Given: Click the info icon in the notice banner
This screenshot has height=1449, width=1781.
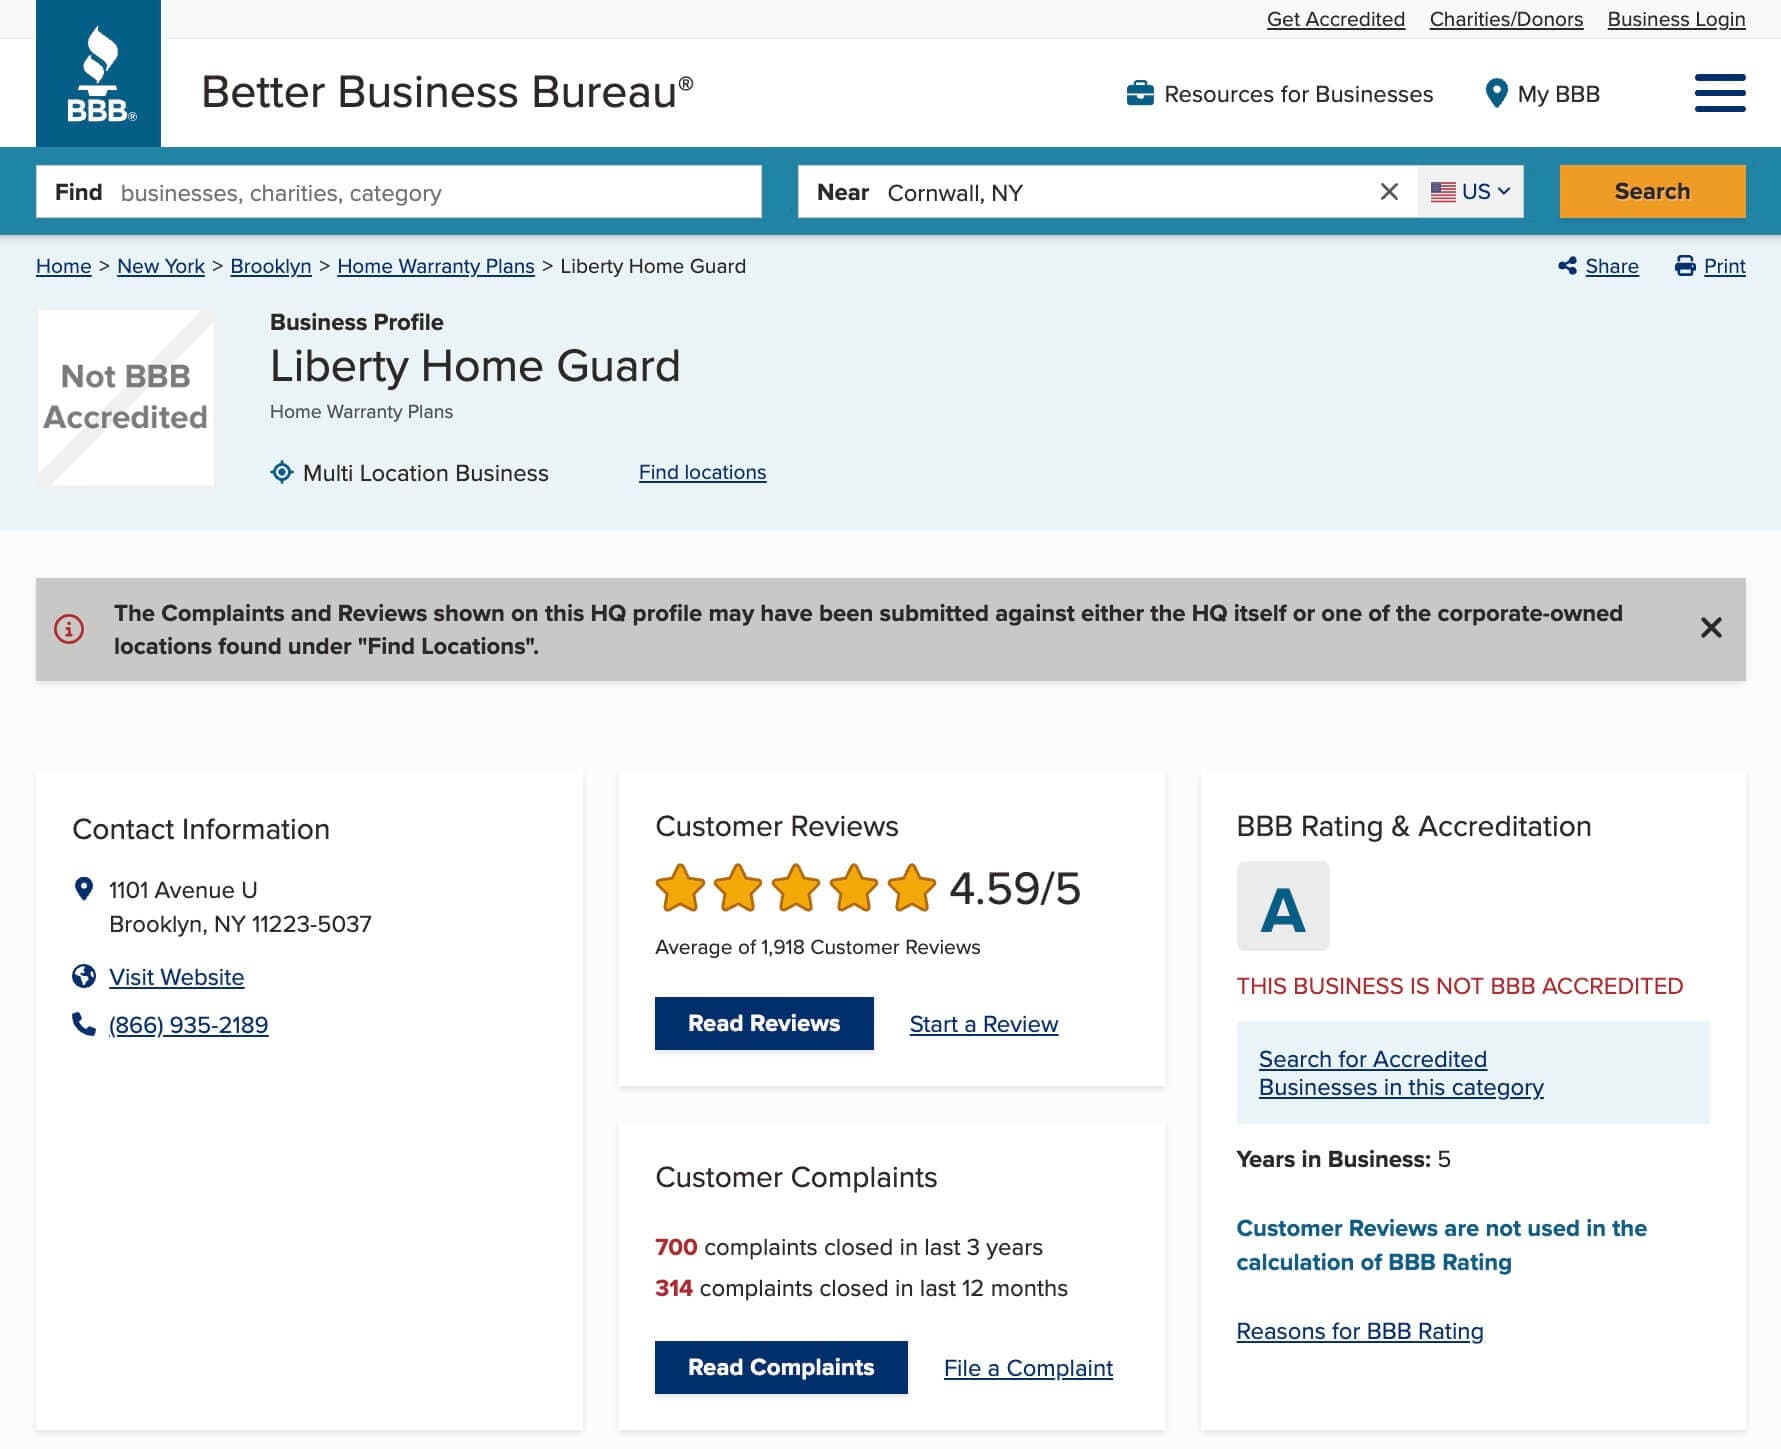Looking at the screenshot, I should pyautogui.click(x=69, y=629).
